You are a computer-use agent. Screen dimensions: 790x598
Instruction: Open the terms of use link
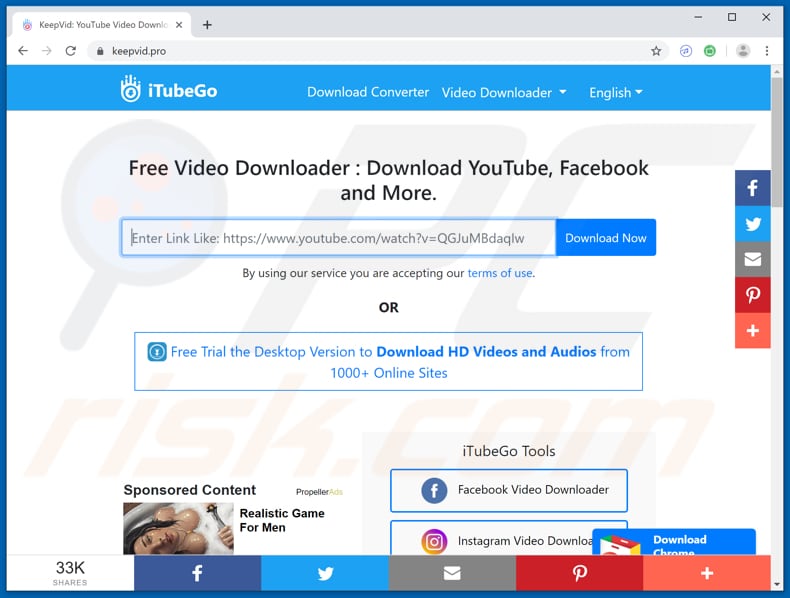click(x=500, y=273)
